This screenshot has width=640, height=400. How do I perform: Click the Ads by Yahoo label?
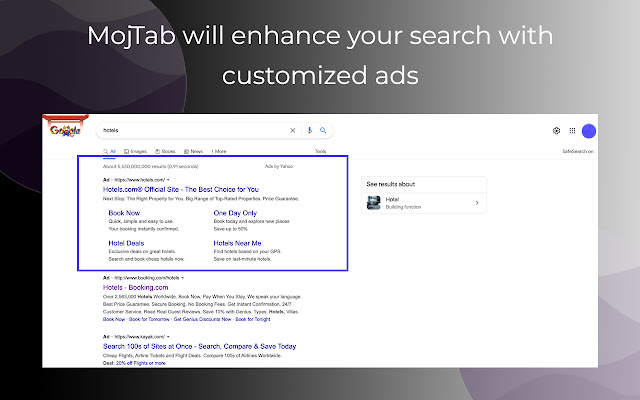pyautogui.click(x=279, y=167)
